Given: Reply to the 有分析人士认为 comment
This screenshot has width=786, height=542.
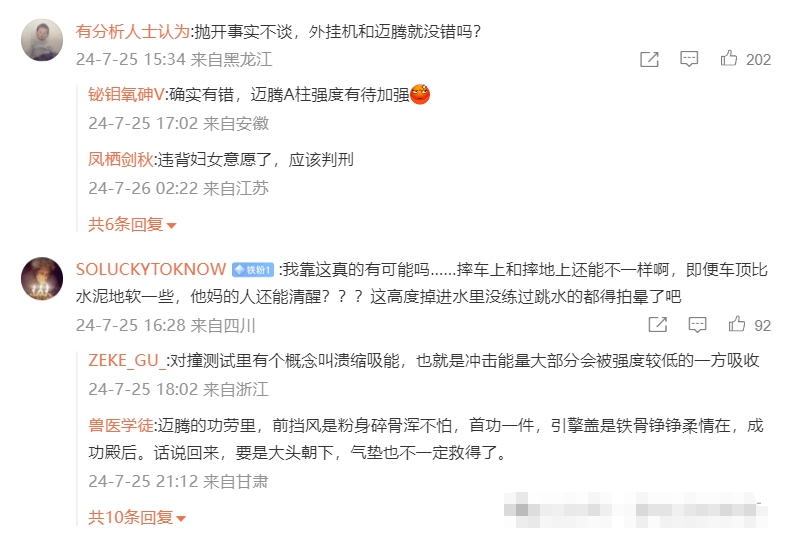Looking at the screenshot, I should [689, 59].
